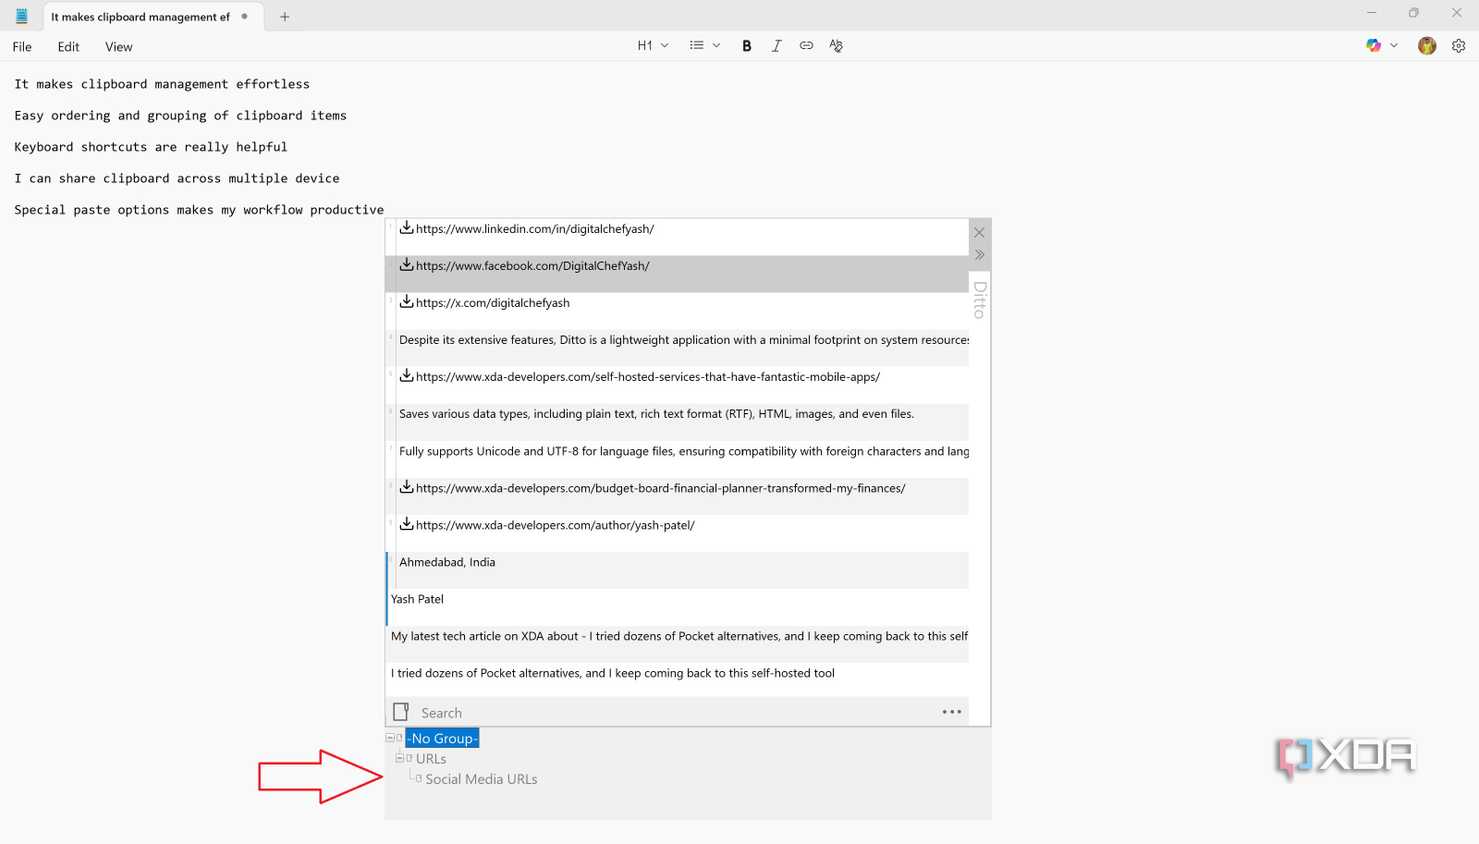Select the facebook.com/DigitalChefYash clip
Viewport: 1479px width, 844px height.
point(677,274)
